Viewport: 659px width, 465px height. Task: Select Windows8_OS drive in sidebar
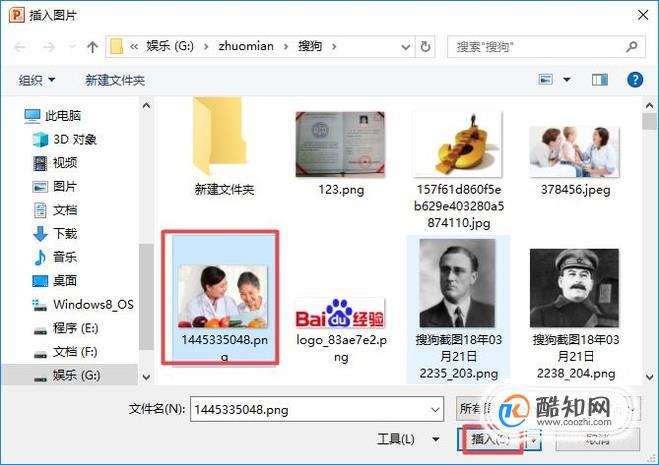(x=83, y=304)
